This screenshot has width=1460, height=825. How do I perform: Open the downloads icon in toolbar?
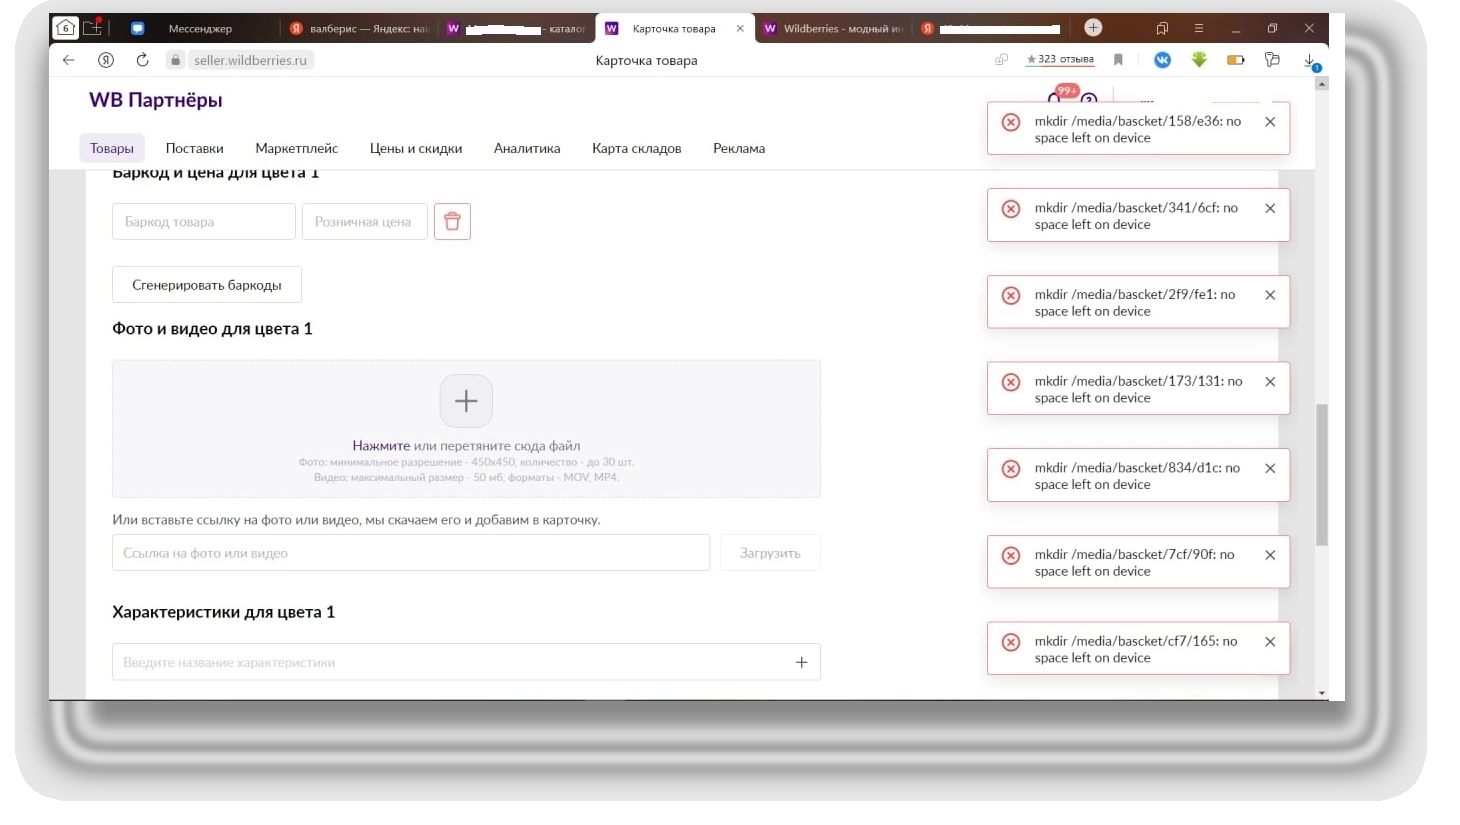point(1310,61)
